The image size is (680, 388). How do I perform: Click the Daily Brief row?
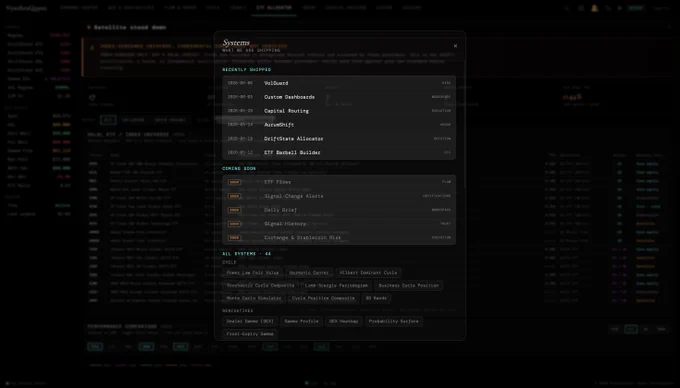339,210
